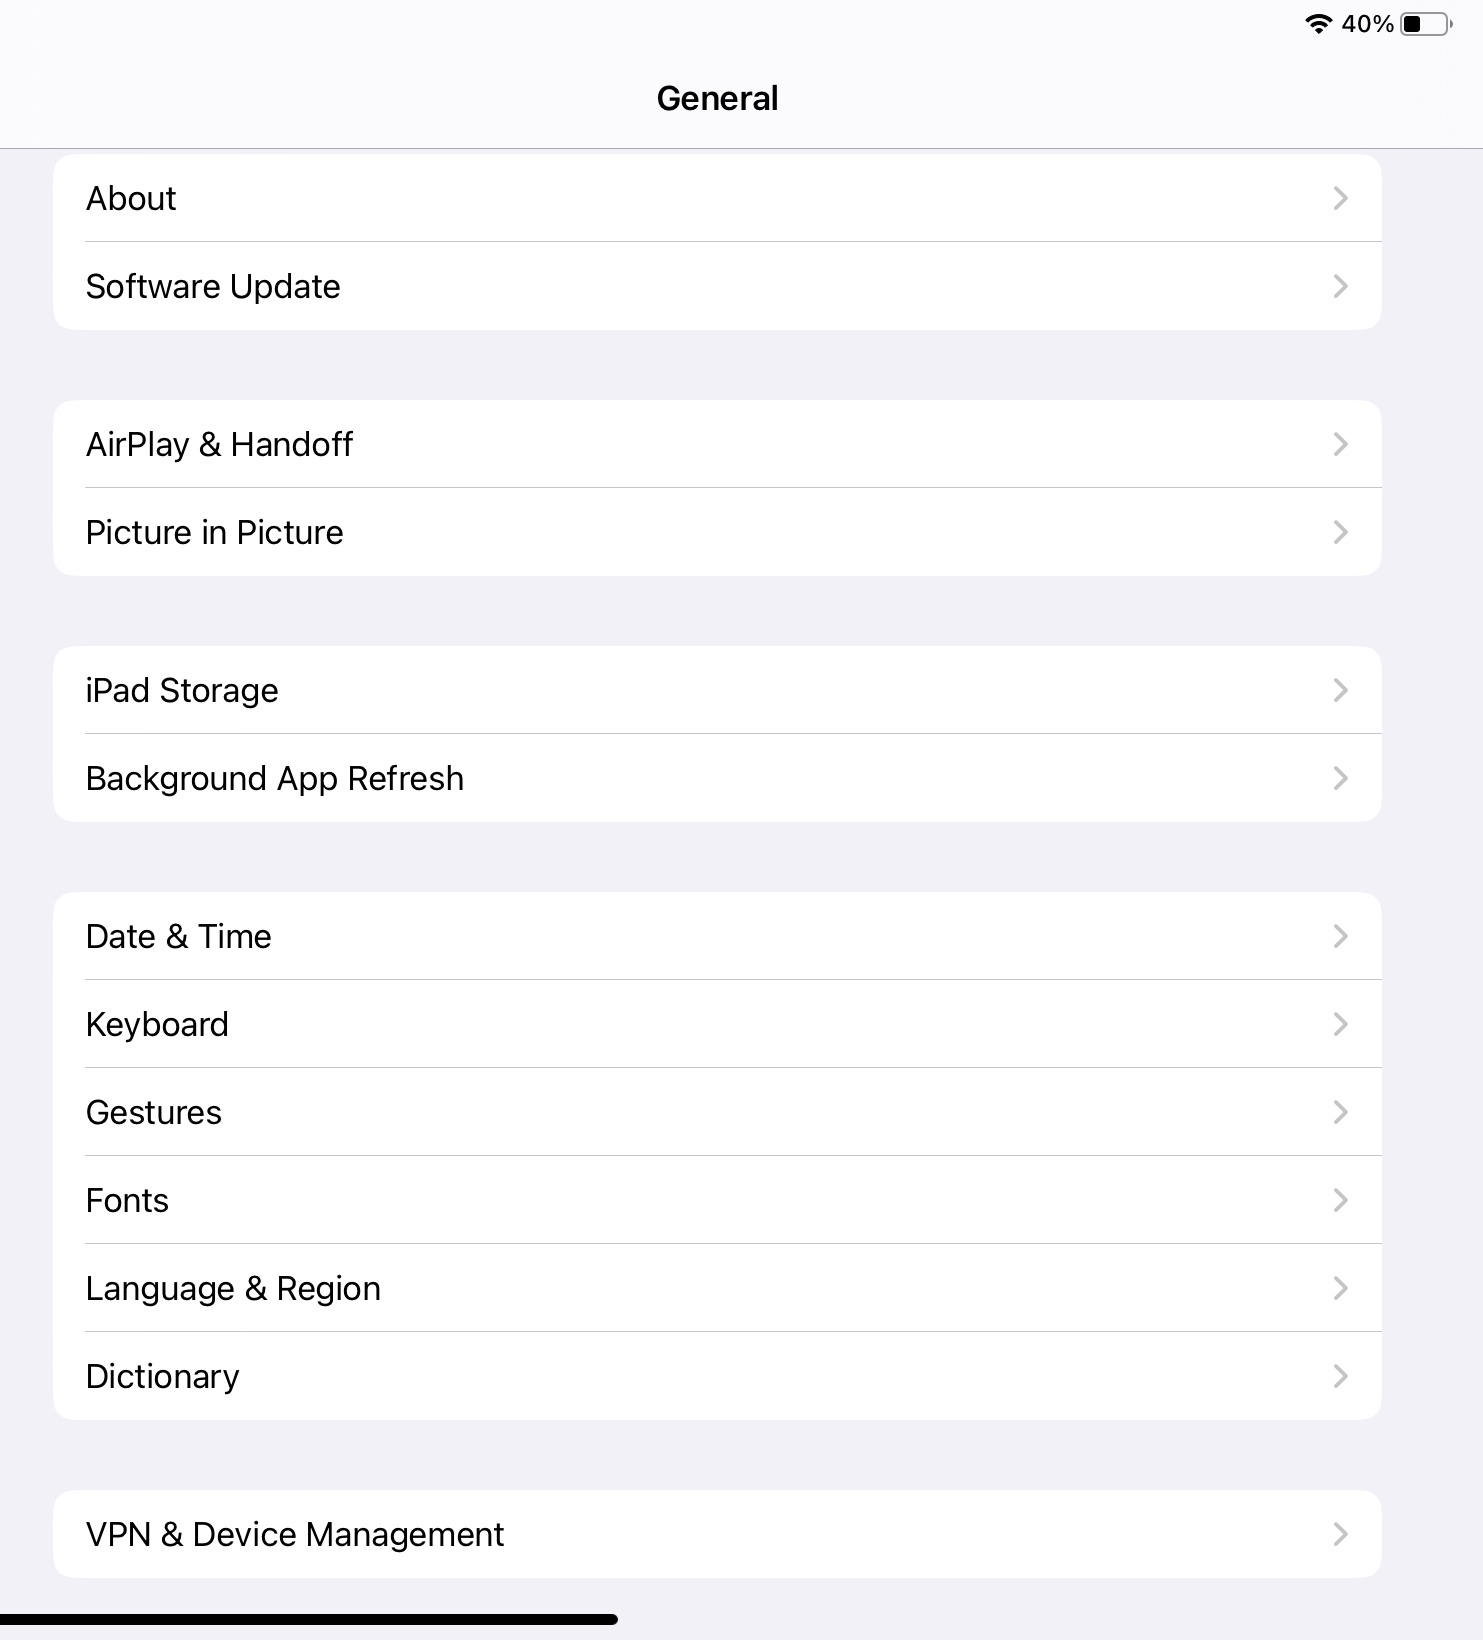Open Language & Region settings
Screen dimensions: 1483x1640
(x=717, y=1288)
